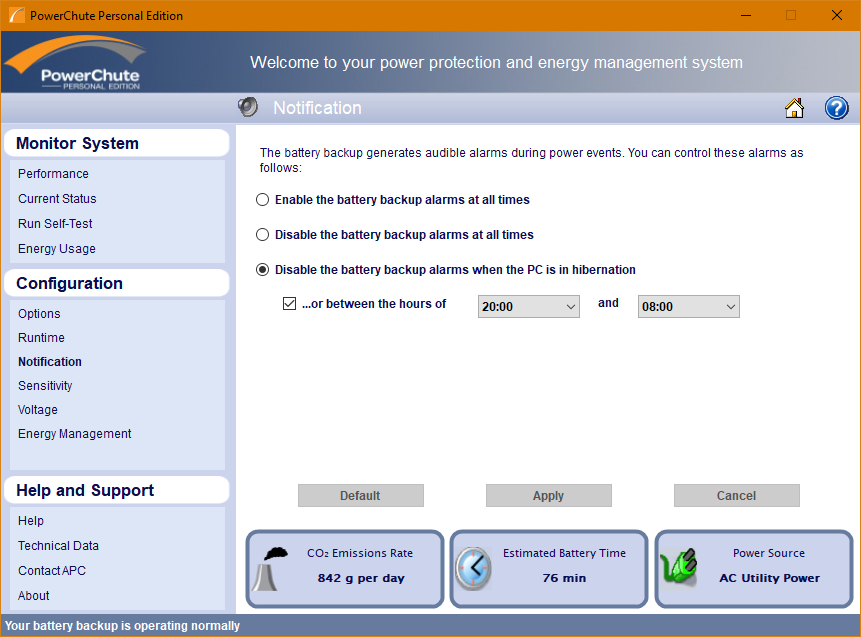Click the Notification speaker icon
This screenshot has width=861, height=637.
(x=248, y=107)
